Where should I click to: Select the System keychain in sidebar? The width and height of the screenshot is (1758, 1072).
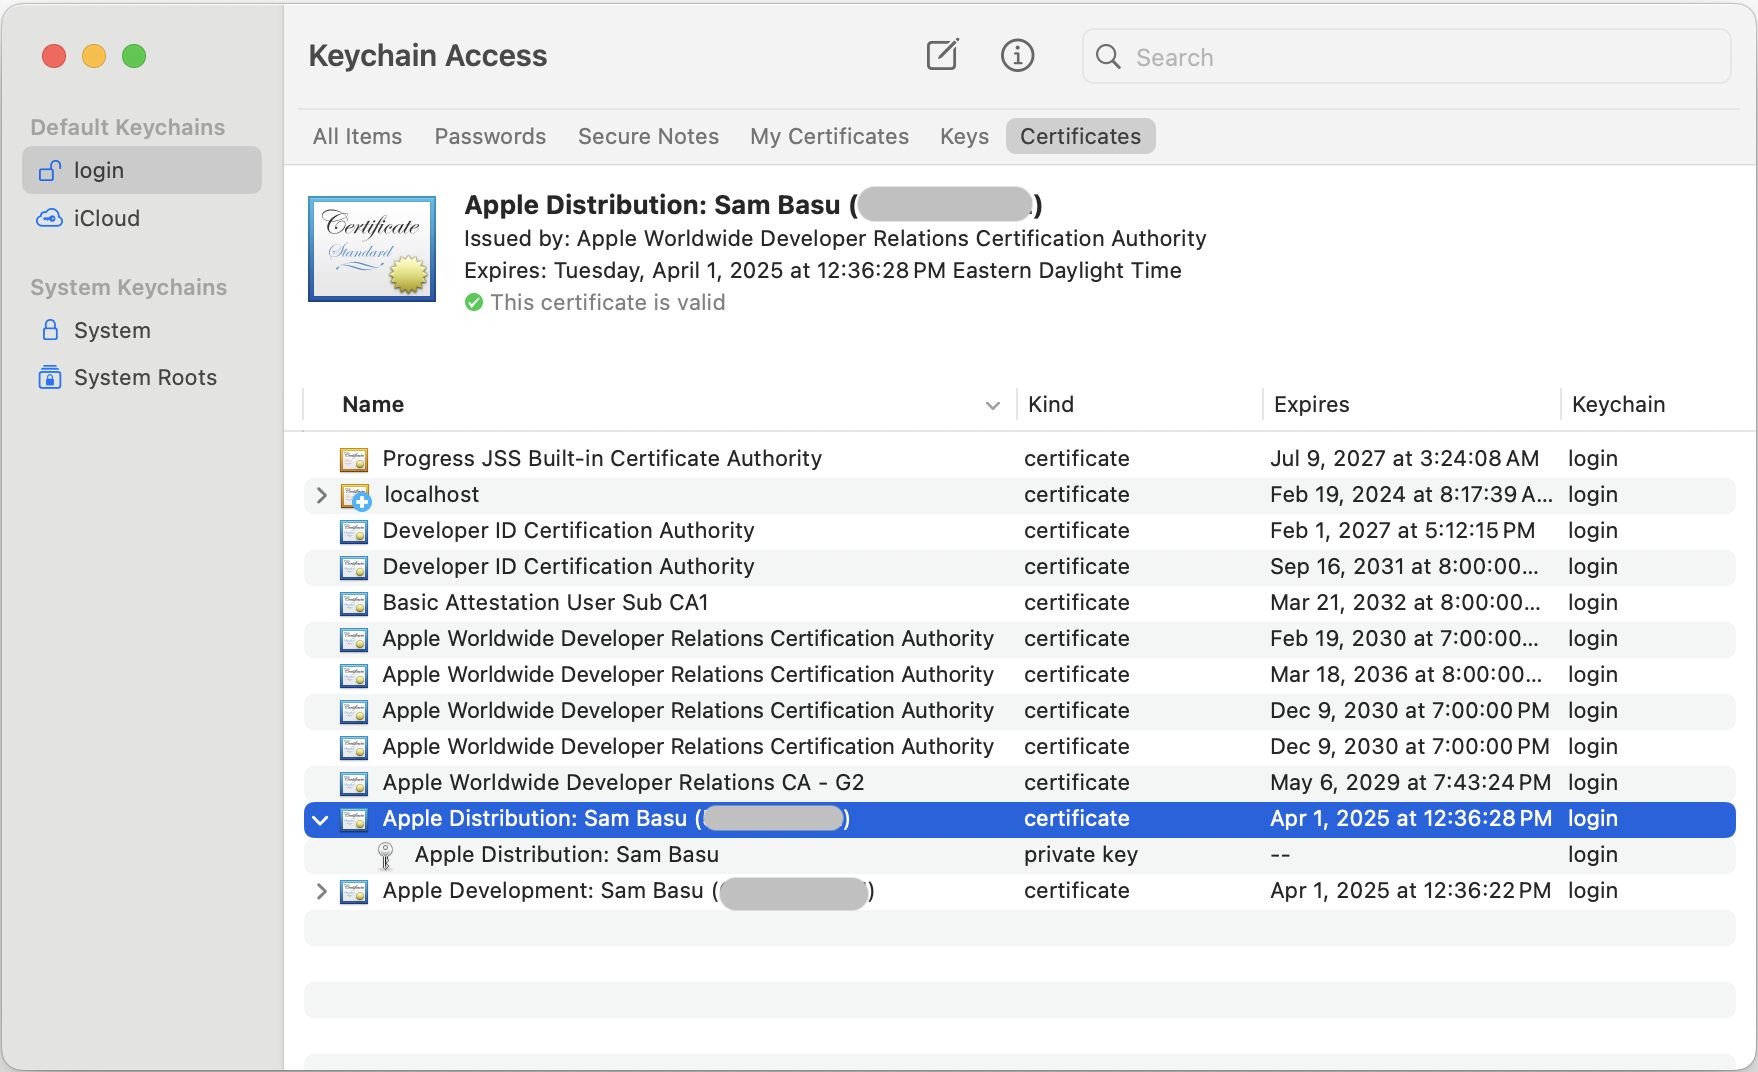click(142, 330)
